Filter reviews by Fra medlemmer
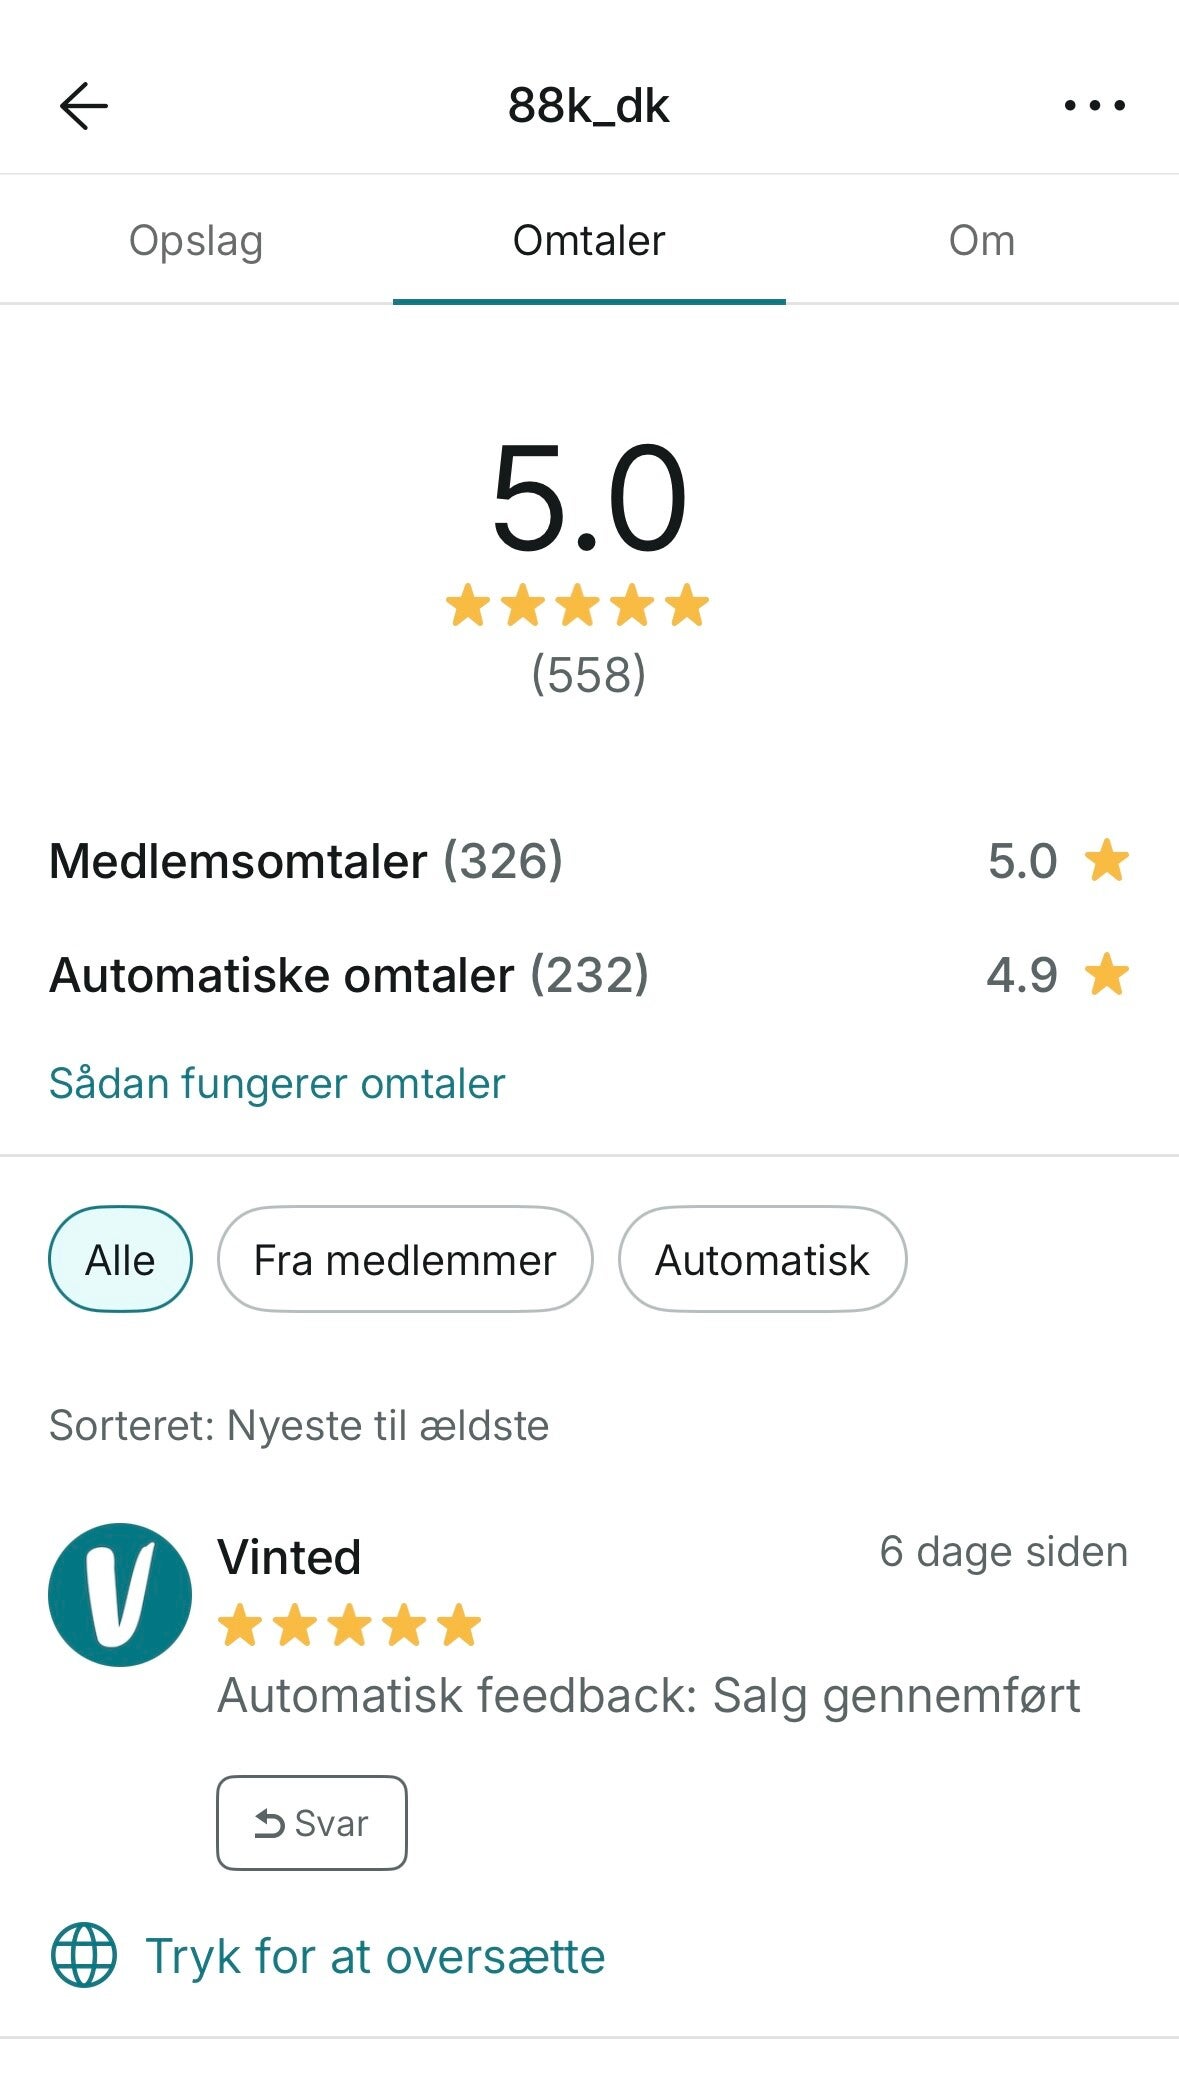 (405, 1259)
